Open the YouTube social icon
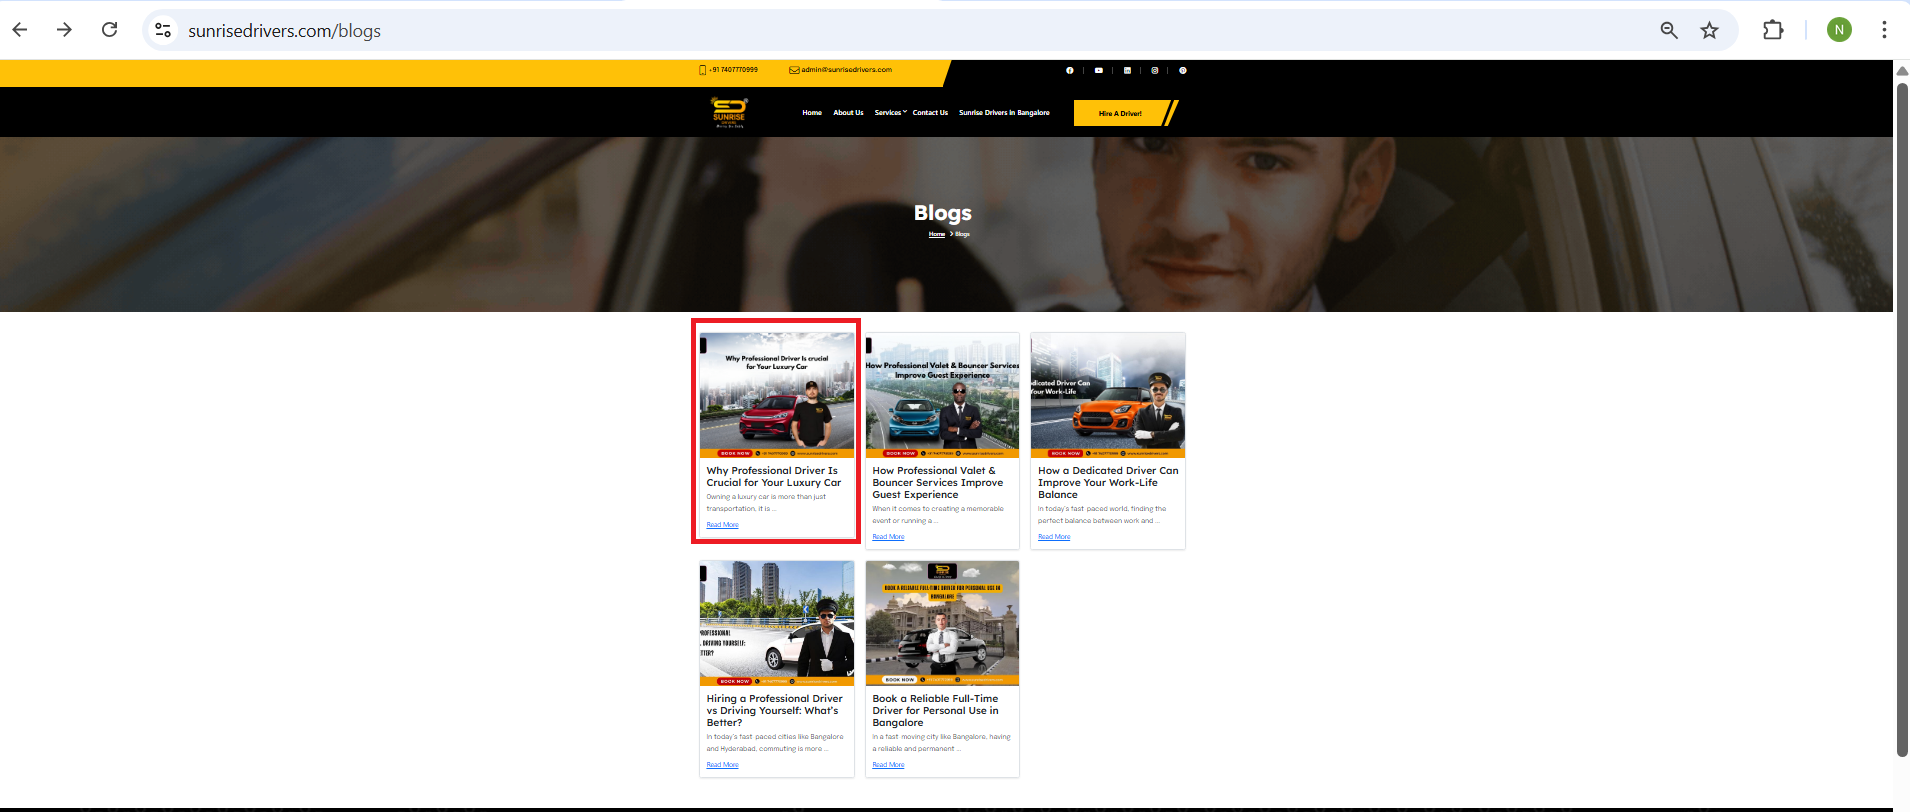Image resolution: width=1910 pixels, height=812 pixels. (1098, 71)
